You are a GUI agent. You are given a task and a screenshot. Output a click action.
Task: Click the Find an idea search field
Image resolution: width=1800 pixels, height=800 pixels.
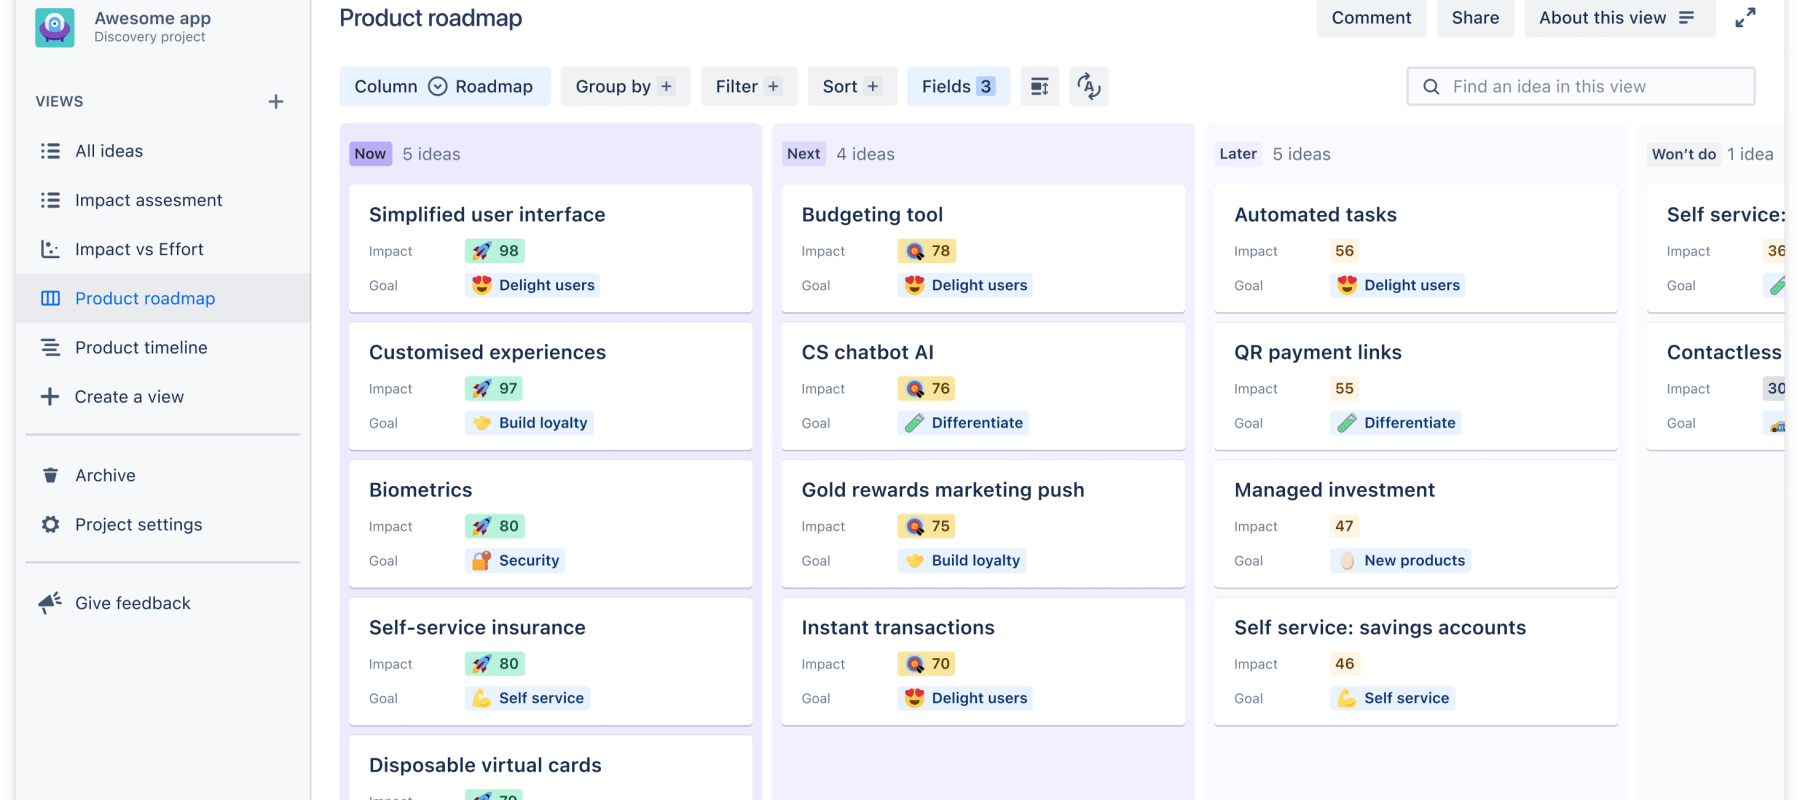point(1590,87)
